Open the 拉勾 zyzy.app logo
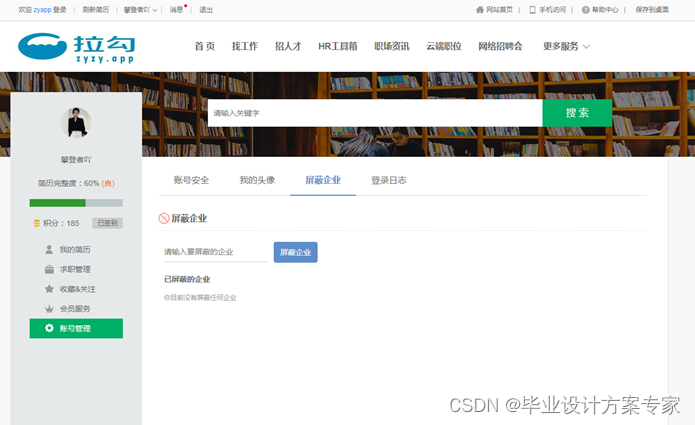Image resolution: width=695 pixels, height=425 pixels. click(x=76, y=47)
